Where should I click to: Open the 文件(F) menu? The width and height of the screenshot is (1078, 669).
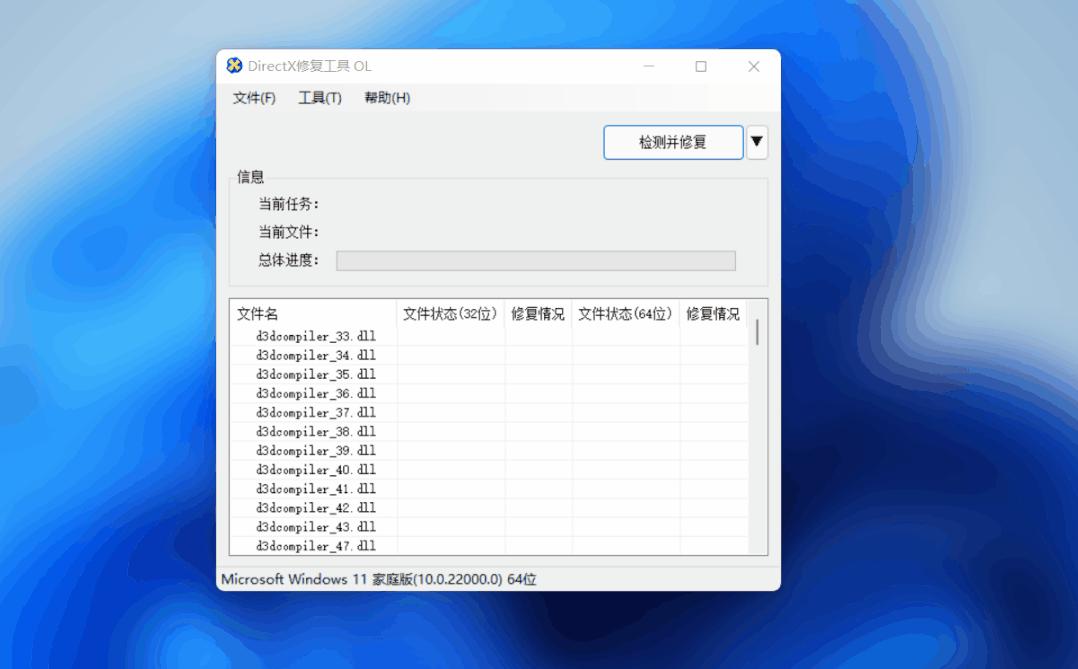point(254,98)
